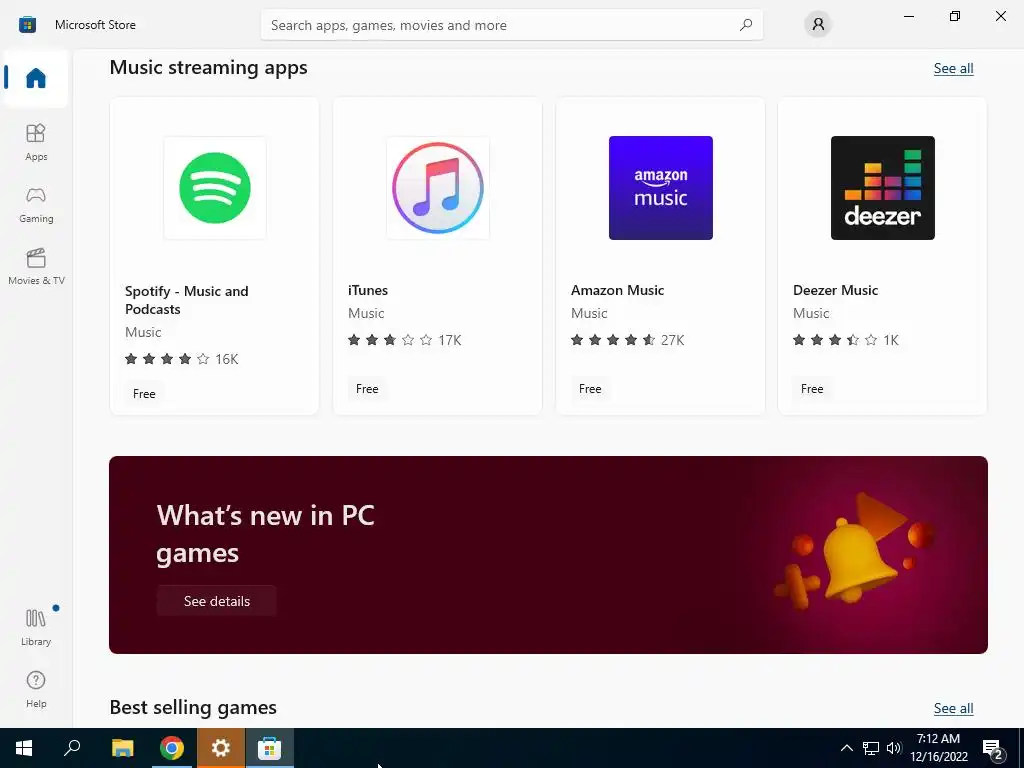Viewport: 1024px width, 768px height.
Task: Restore down the Microsoft Store window
Action: click(954, 16)
